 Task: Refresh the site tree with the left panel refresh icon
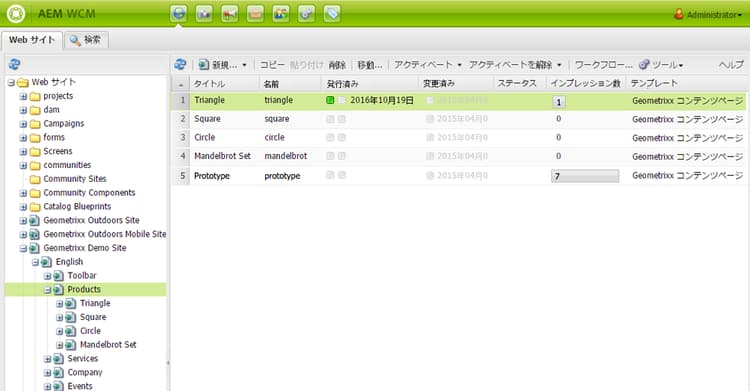tap(14, 64)
